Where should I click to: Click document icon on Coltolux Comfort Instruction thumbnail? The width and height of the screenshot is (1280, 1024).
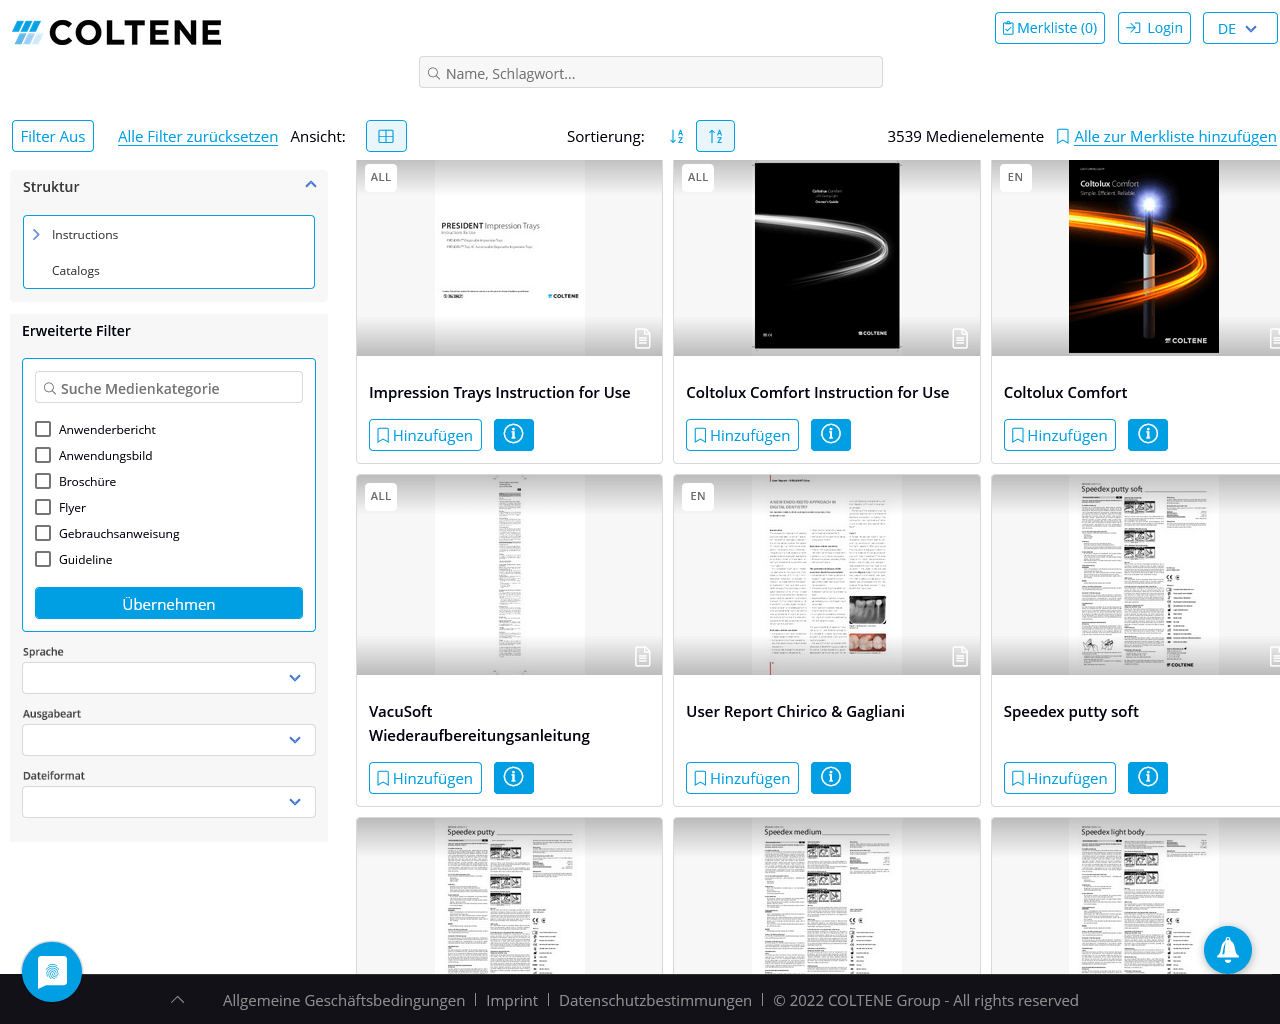(960, 339)
